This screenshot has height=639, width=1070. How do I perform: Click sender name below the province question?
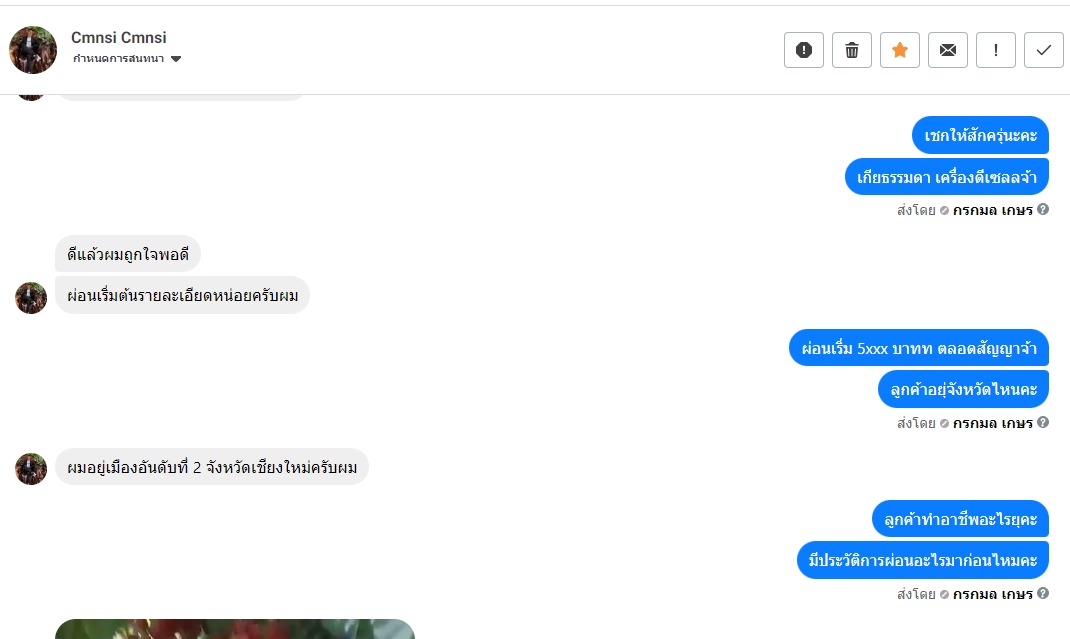(992, 423)
